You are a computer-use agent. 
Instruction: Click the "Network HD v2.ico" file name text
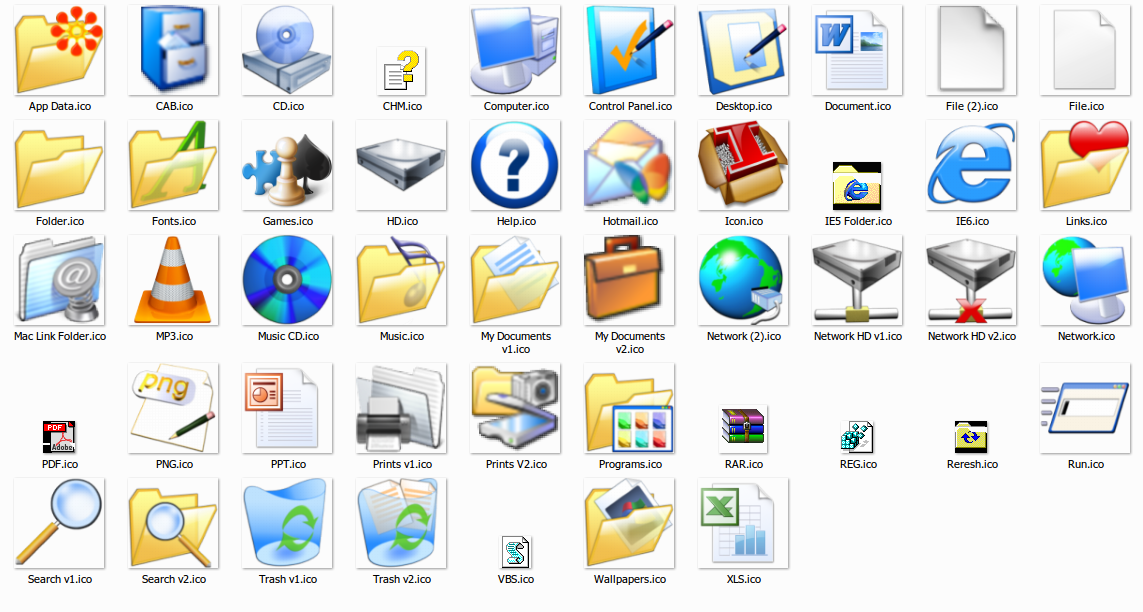pyautogui.click(x=972, y=337)
